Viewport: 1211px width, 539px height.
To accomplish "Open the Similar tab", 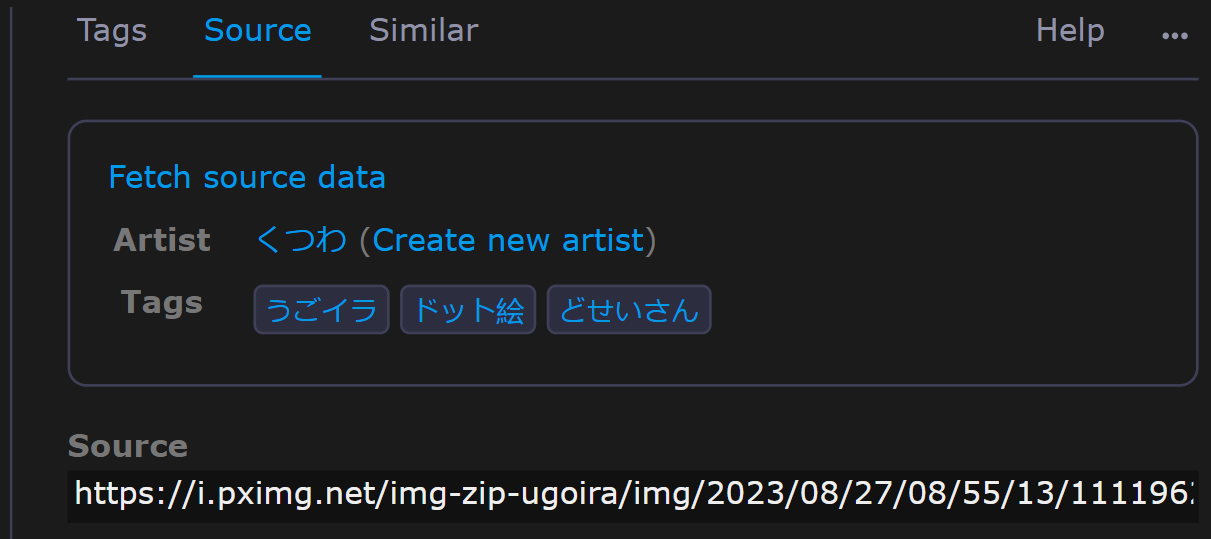I will click(423, 31).
